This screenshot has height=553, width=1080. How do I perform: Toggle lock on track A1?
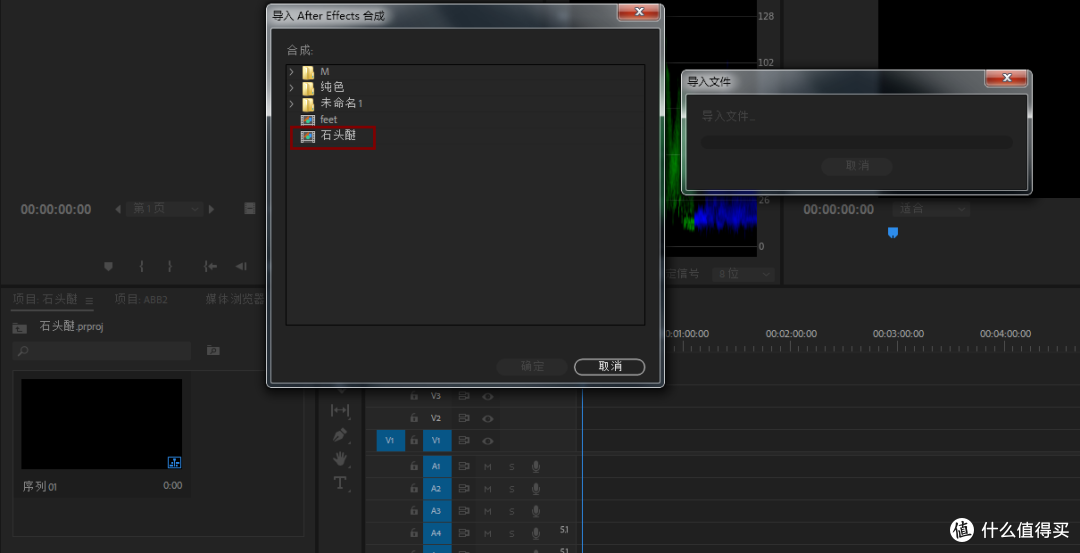[x=414, y=467]
